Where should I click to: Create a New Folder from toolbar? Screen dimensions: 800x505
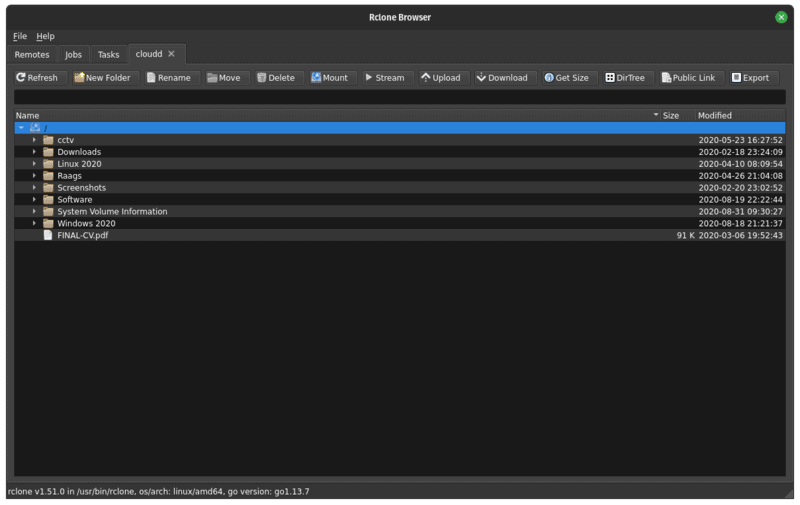101,78
